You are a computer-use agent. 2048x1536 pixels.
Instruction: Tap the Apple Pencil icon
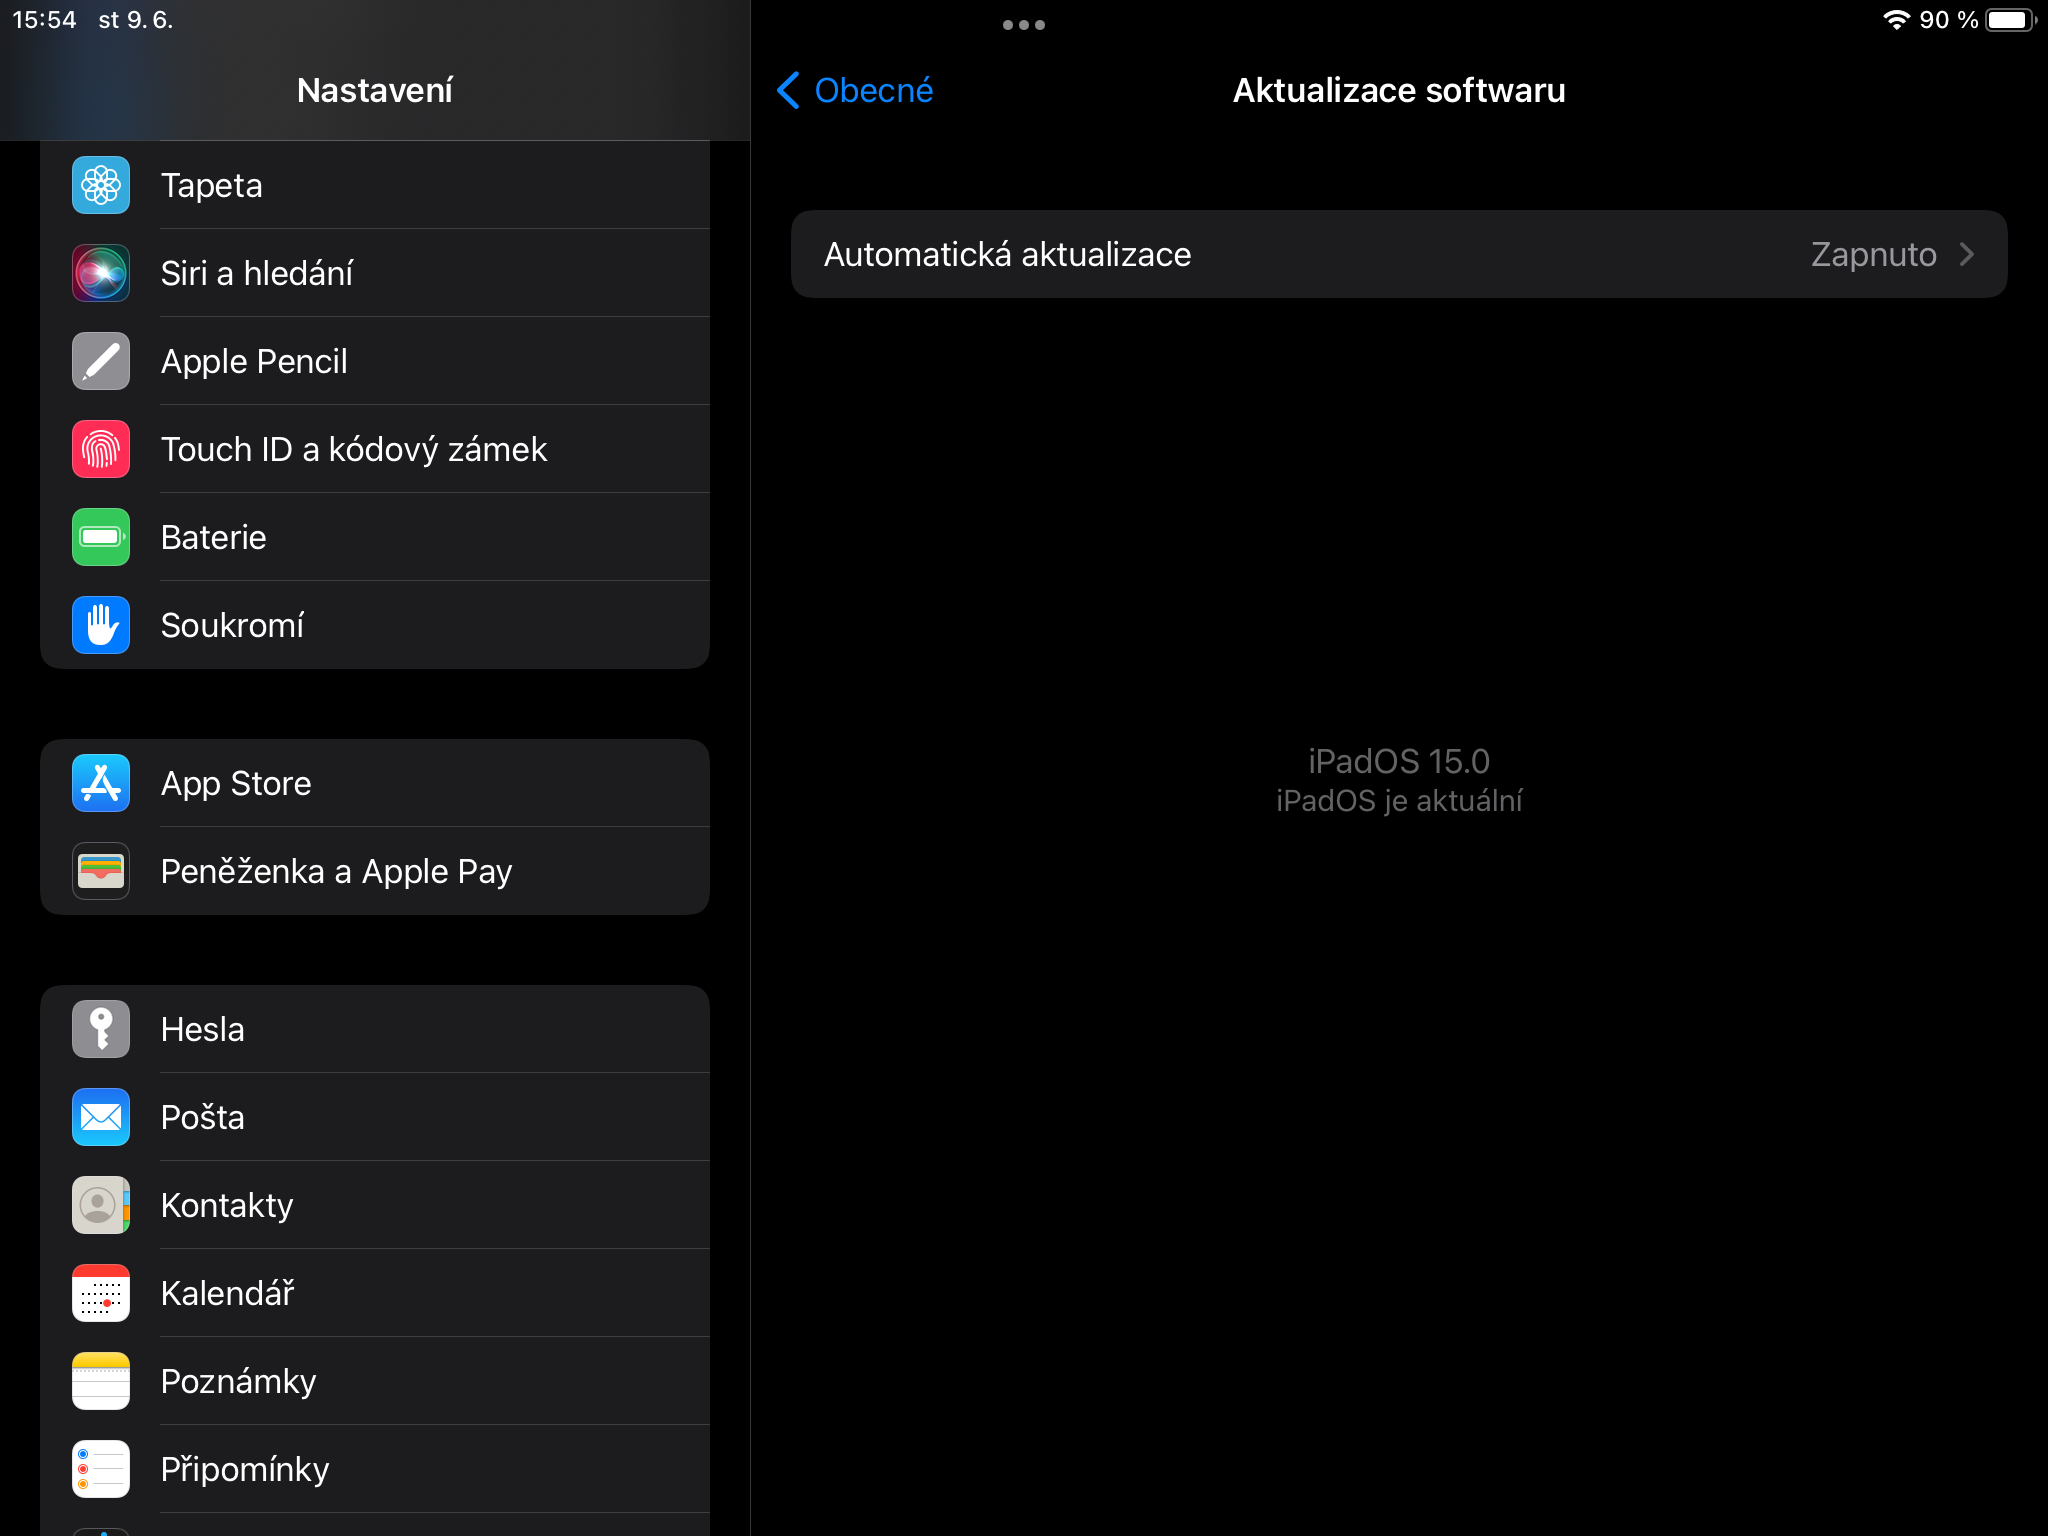coord(101,361)
